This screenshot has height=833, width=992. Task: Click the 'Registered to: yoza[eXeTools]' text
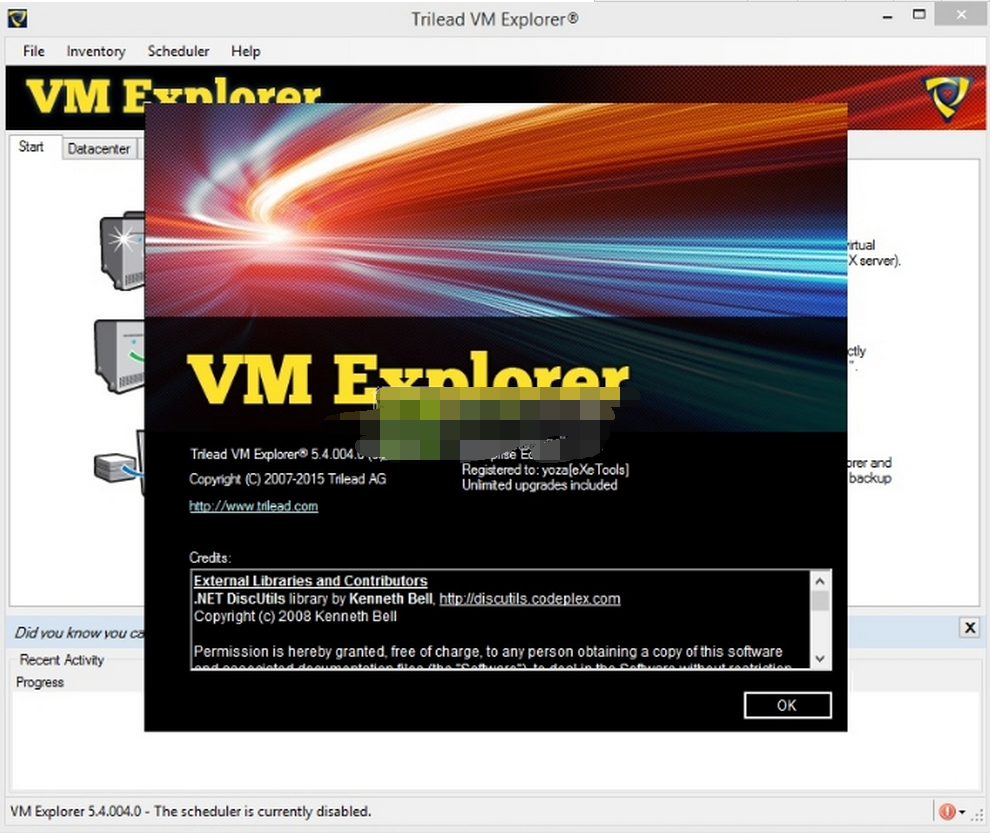pyautogui.click(x=545, y=470)
